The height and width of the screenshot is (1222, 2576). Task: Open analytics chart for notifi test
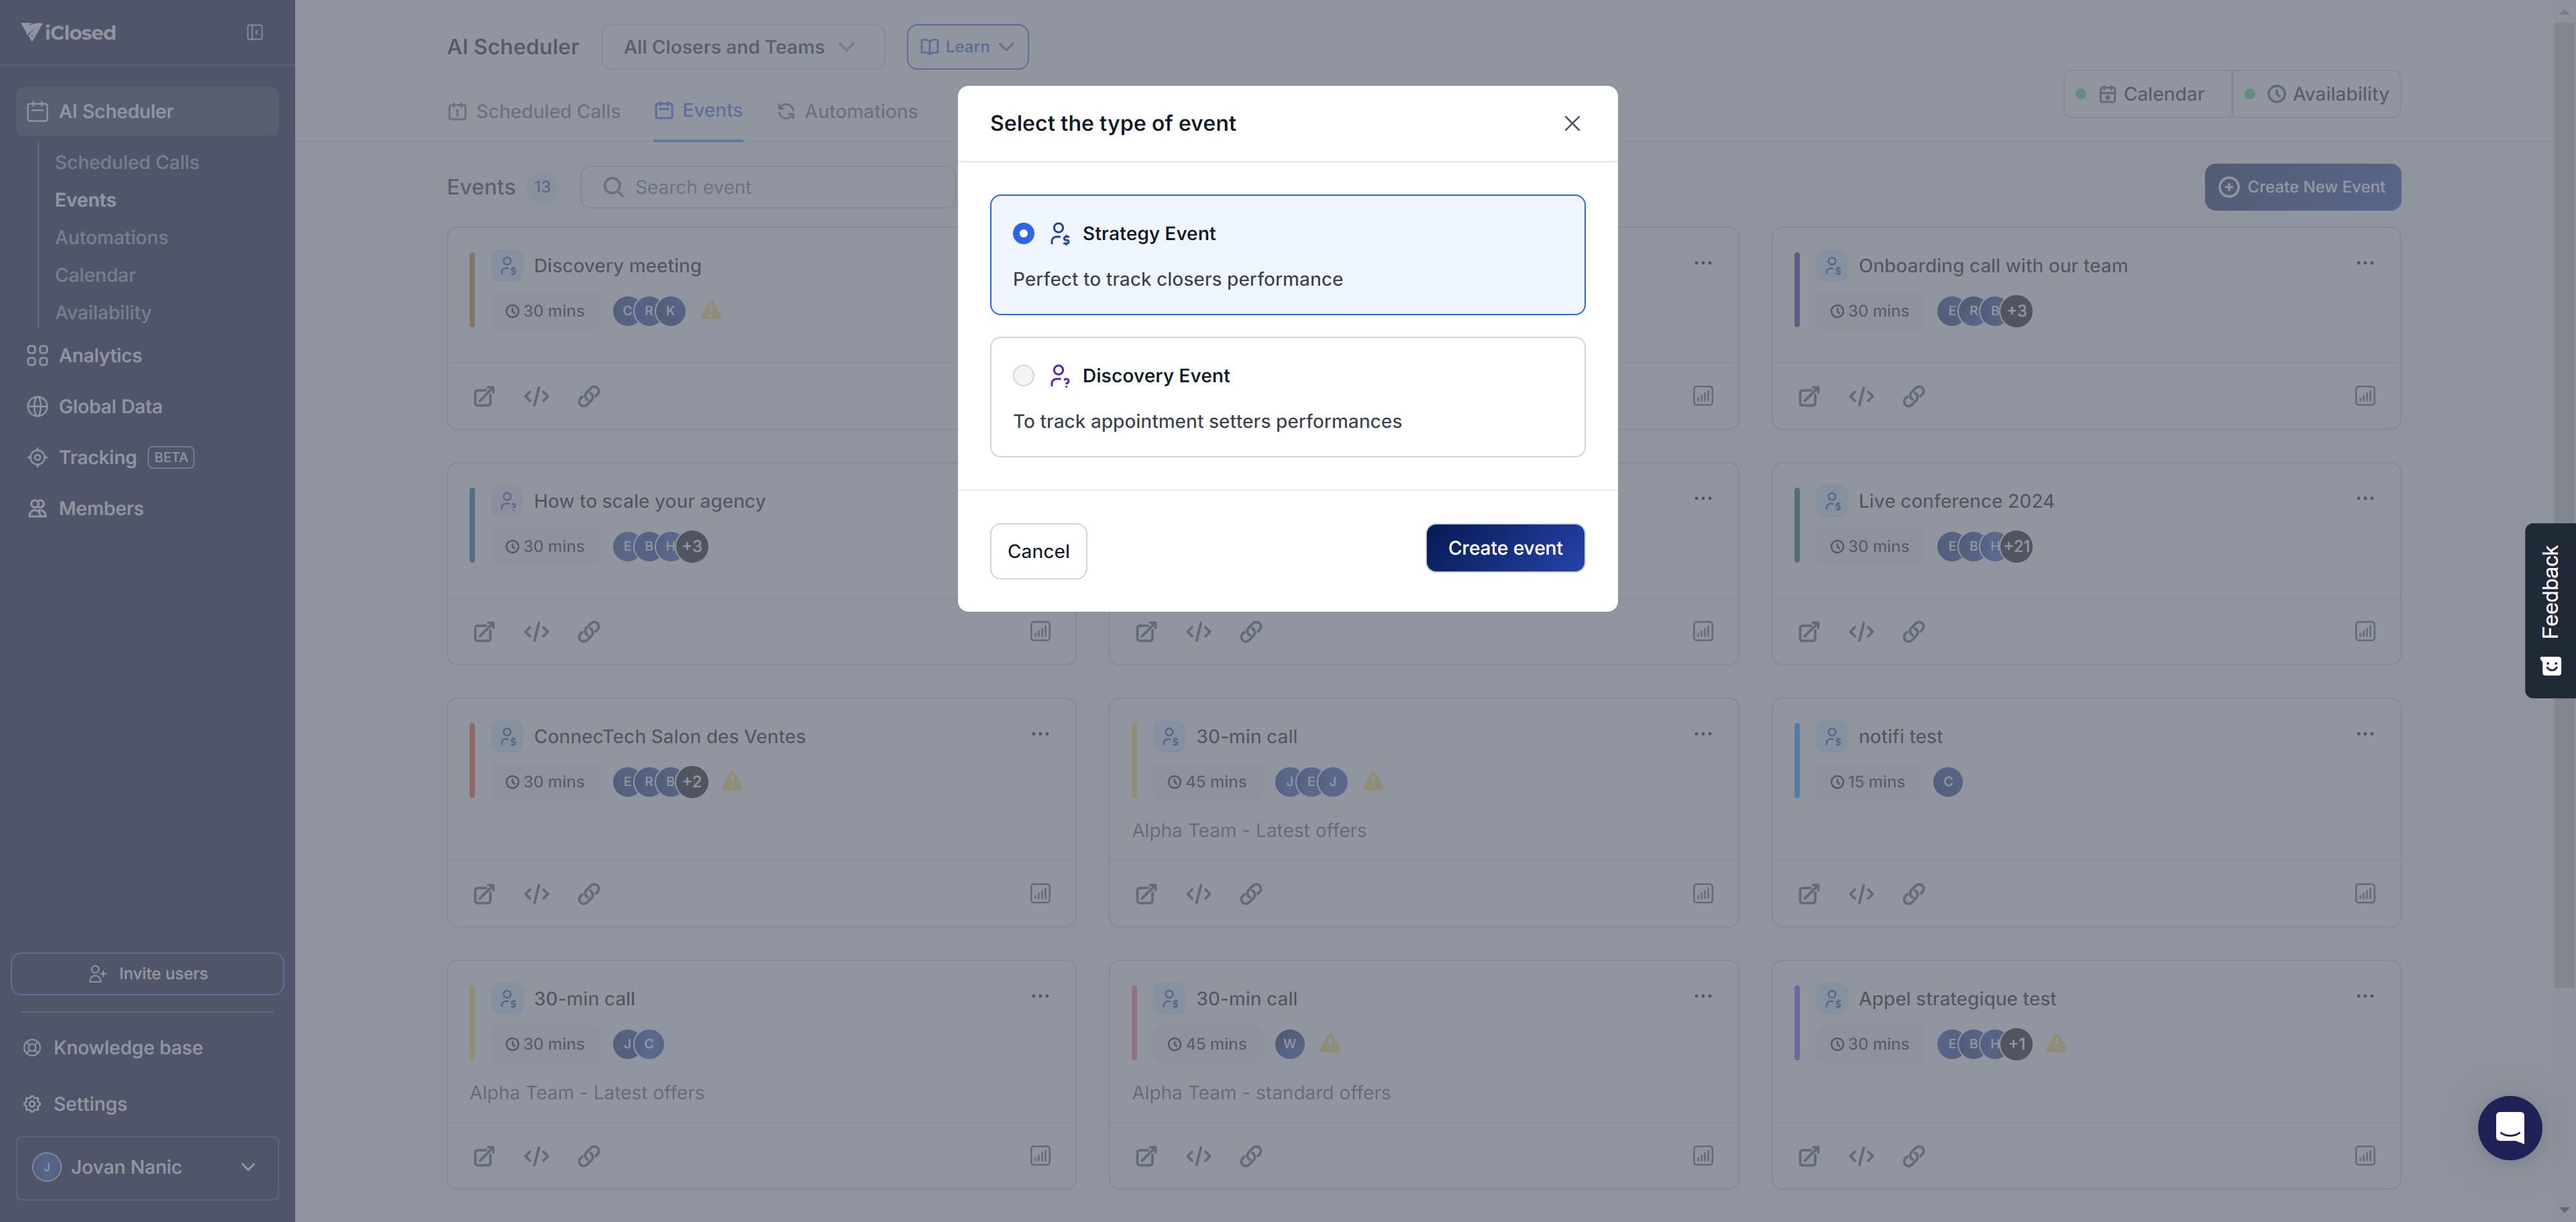(2364, 893)
